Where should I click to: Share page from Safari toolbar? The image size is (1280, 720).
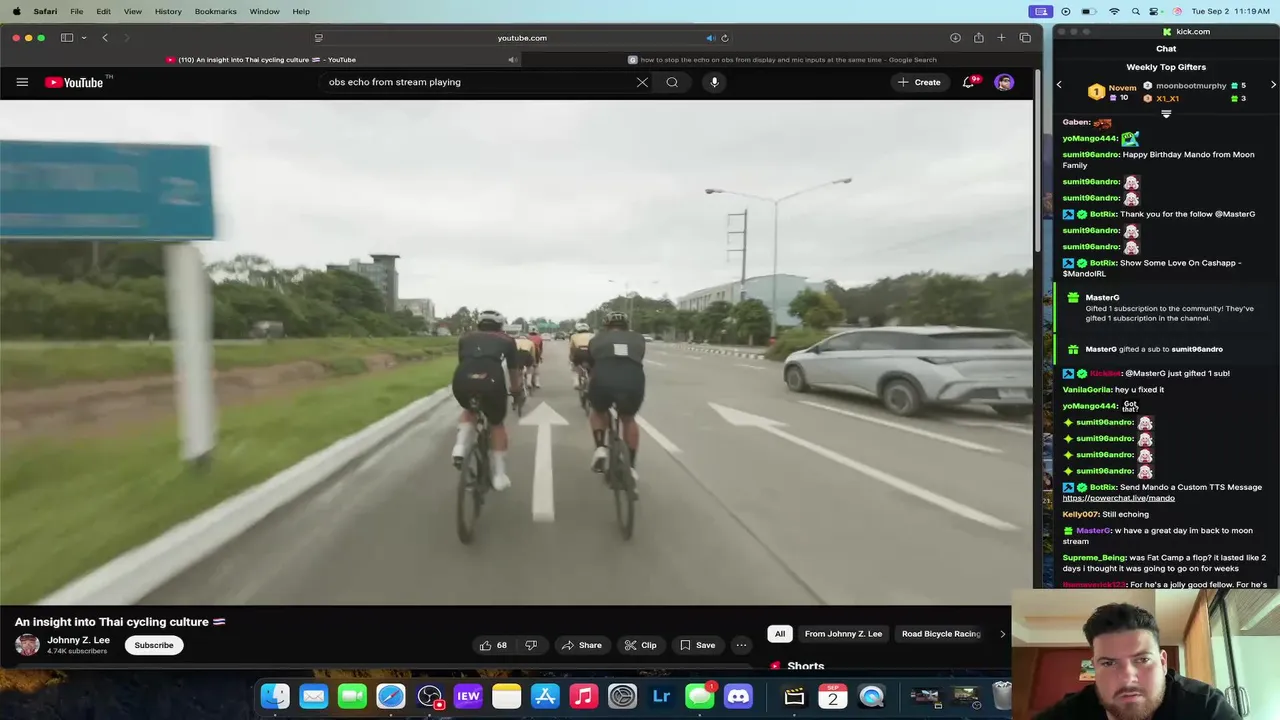(x=978, y=38)
